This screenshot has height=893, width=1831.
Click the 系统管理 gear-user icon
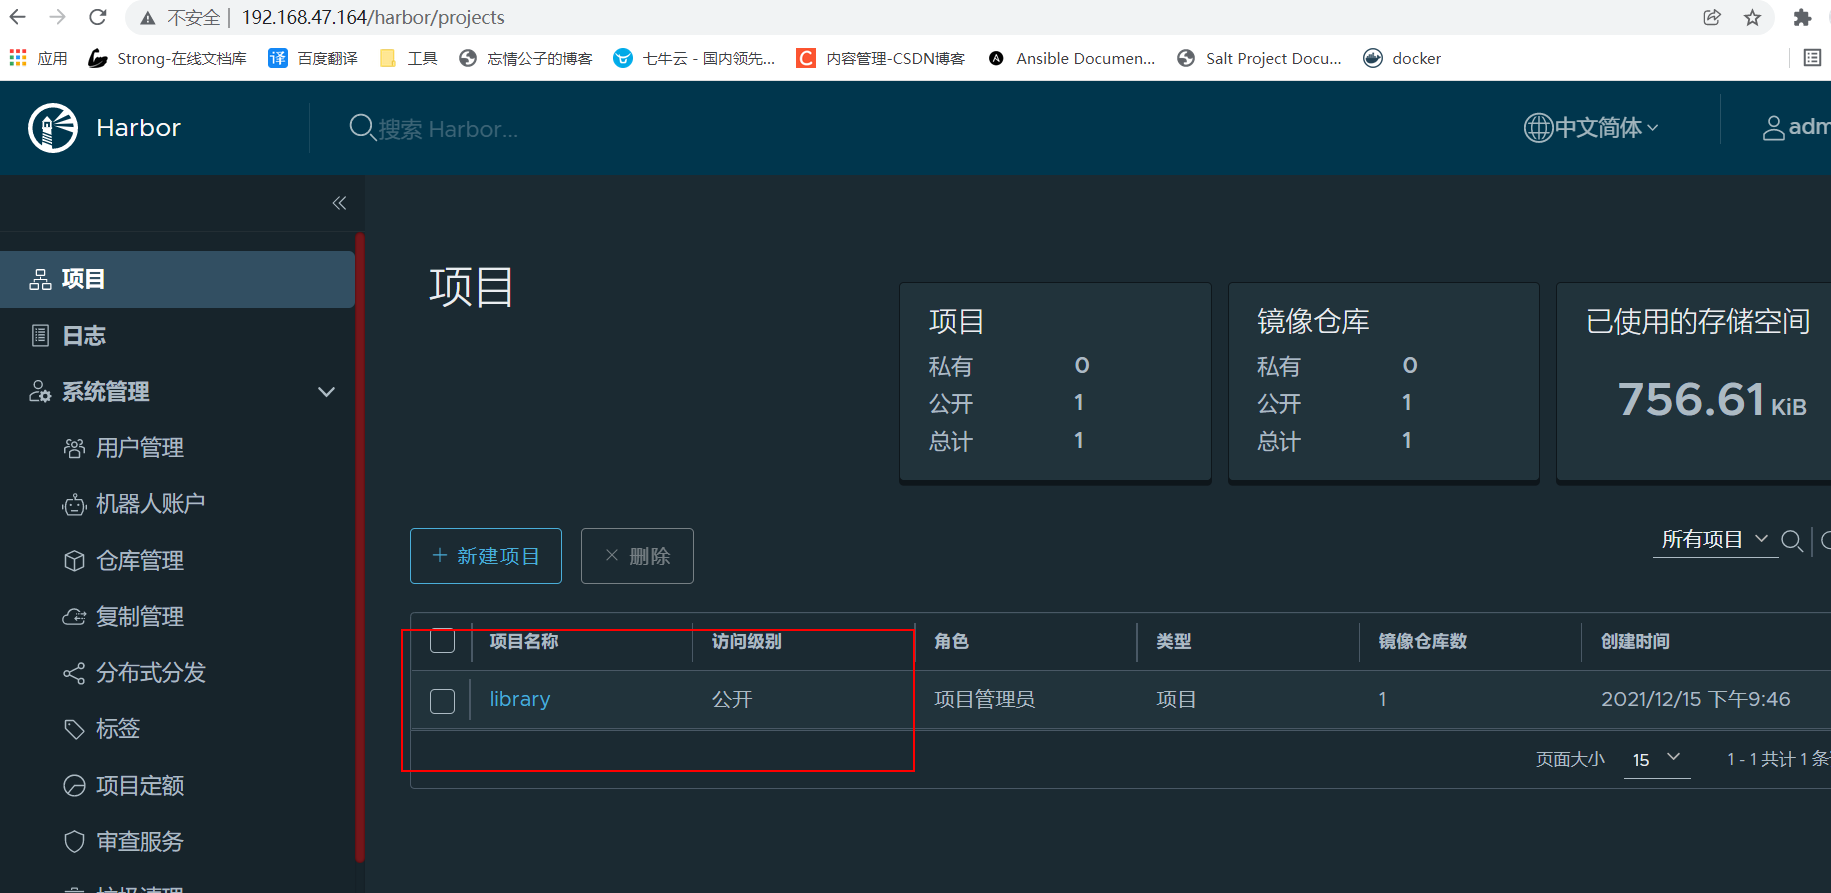[x=40, y=392]
